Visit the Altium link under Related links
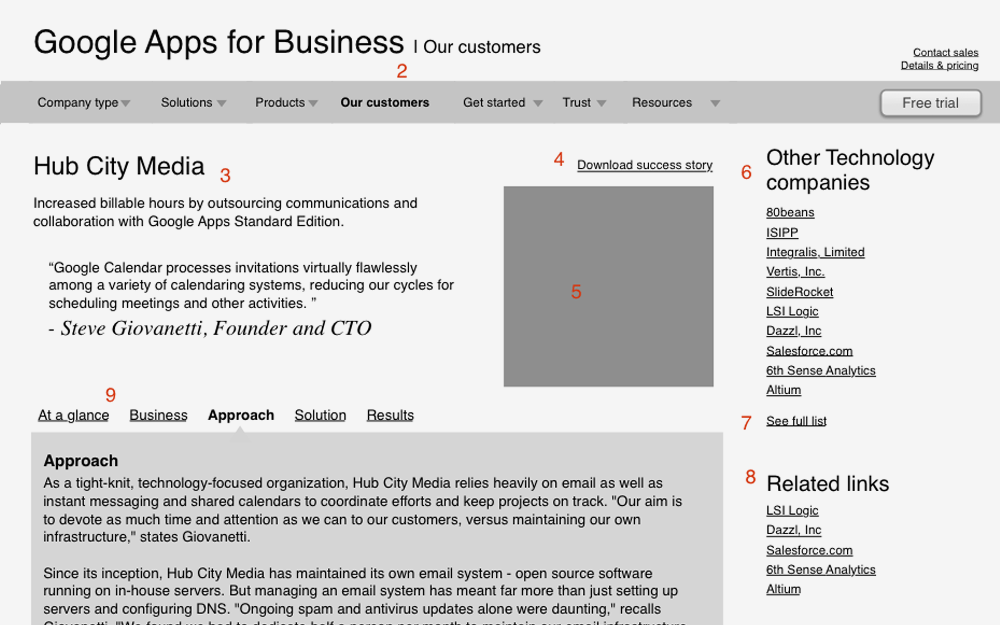 [784, 589]
